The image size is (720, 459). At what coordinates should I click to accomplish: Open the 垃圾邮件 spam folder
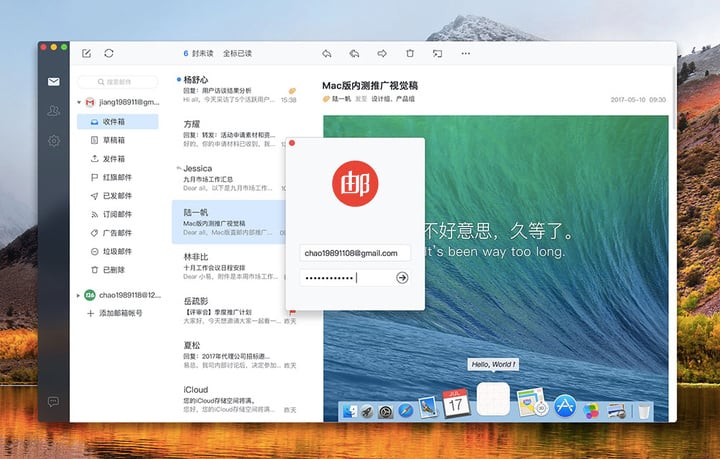coord(118,252)
